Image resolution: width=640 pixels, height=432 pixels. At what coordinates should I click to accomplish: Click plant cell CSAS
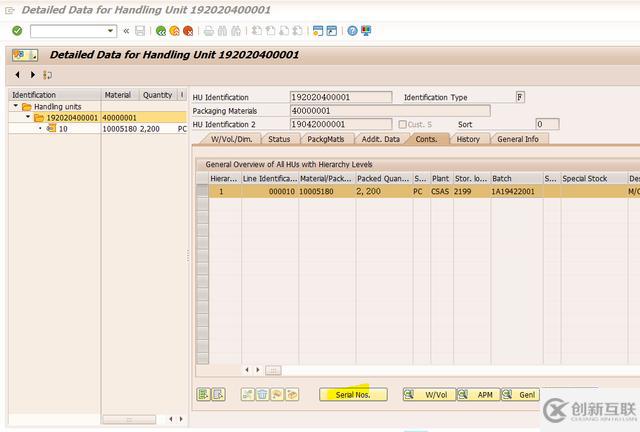(440, 192)
